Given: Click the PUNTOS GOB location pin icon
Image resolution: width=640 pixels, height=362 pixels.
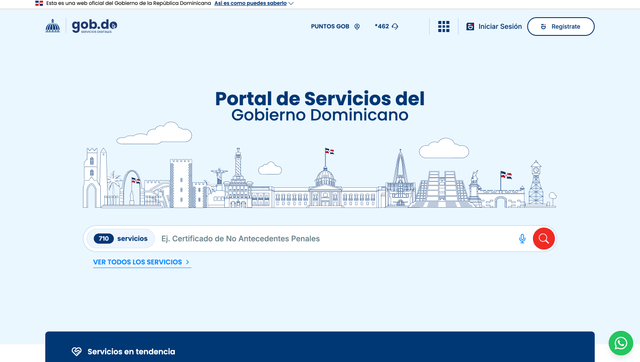Looking at the screenshot, I should 357,27.
